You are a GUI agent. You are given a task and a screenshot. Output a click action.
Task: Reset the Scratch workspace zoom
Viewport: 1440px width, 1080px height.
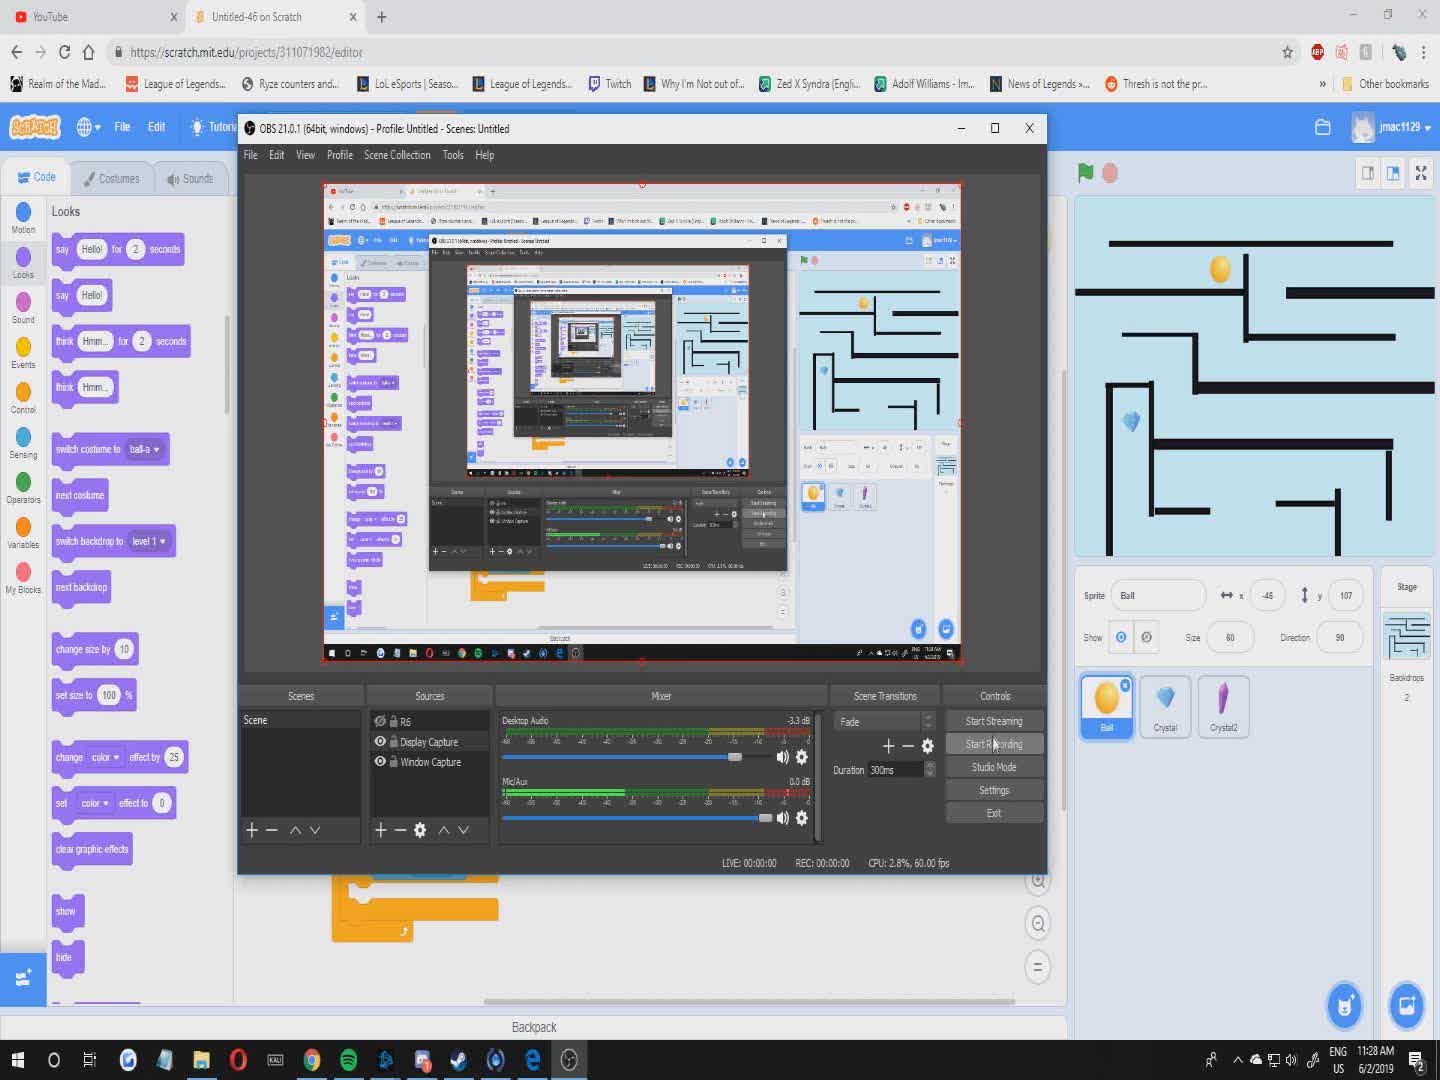[1038, 967]
